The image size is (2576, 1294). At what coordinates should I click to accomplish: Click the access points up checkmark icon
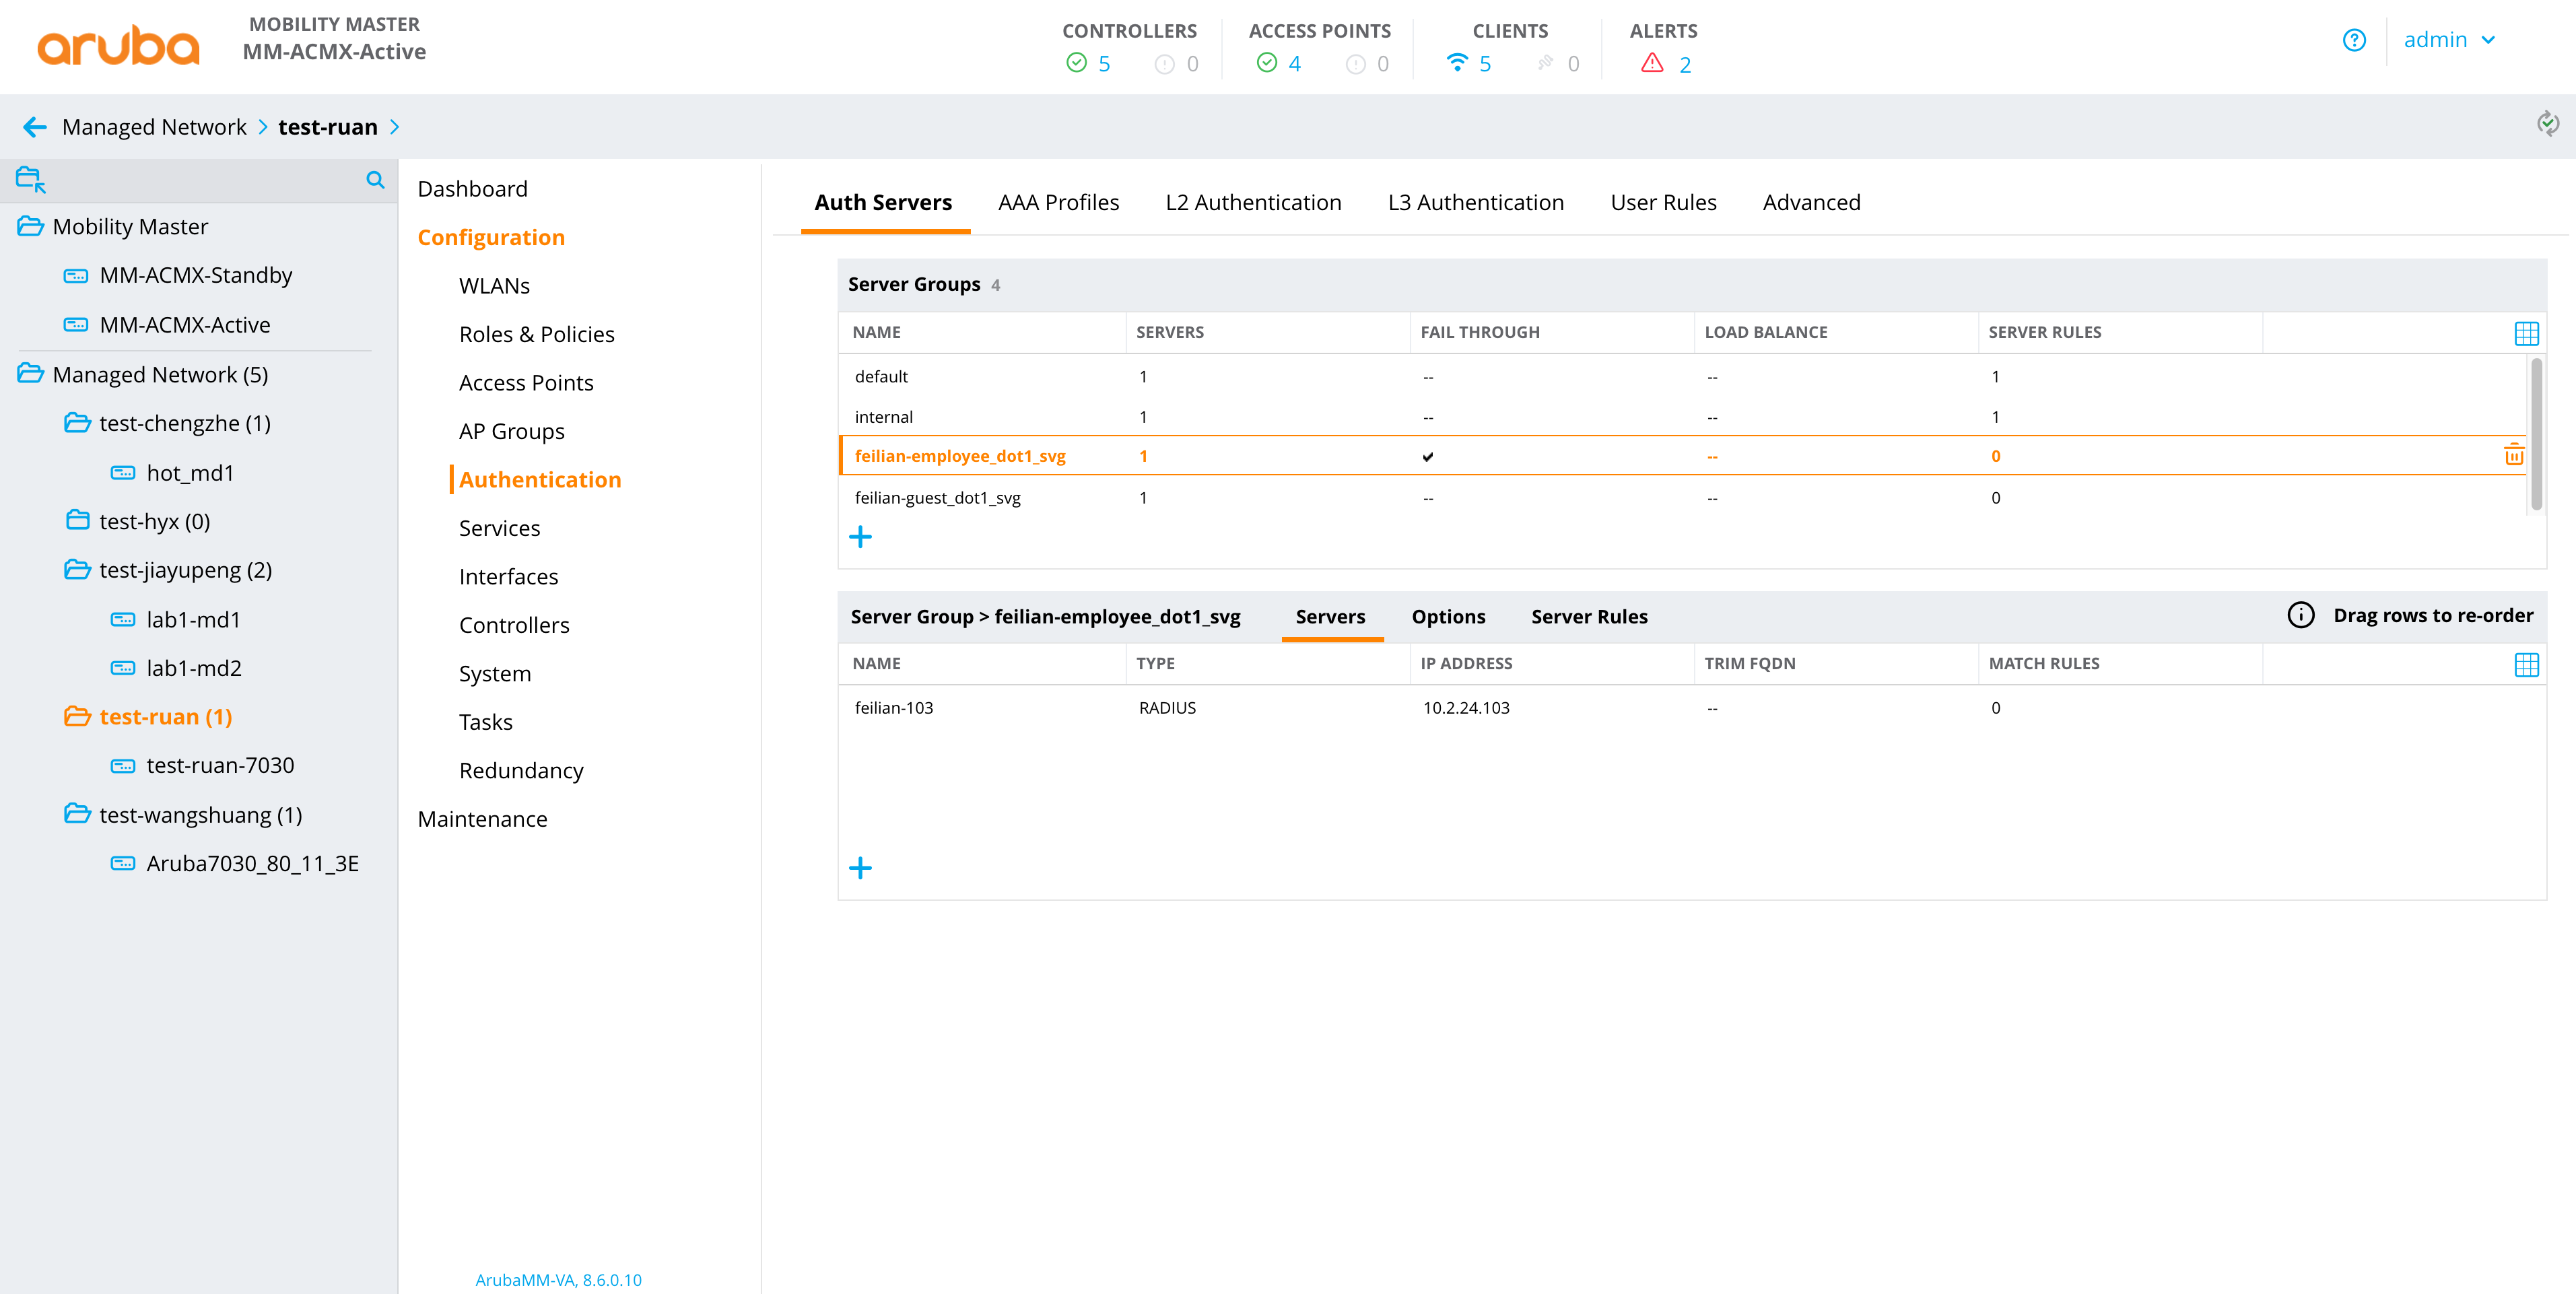point(1266,63)
